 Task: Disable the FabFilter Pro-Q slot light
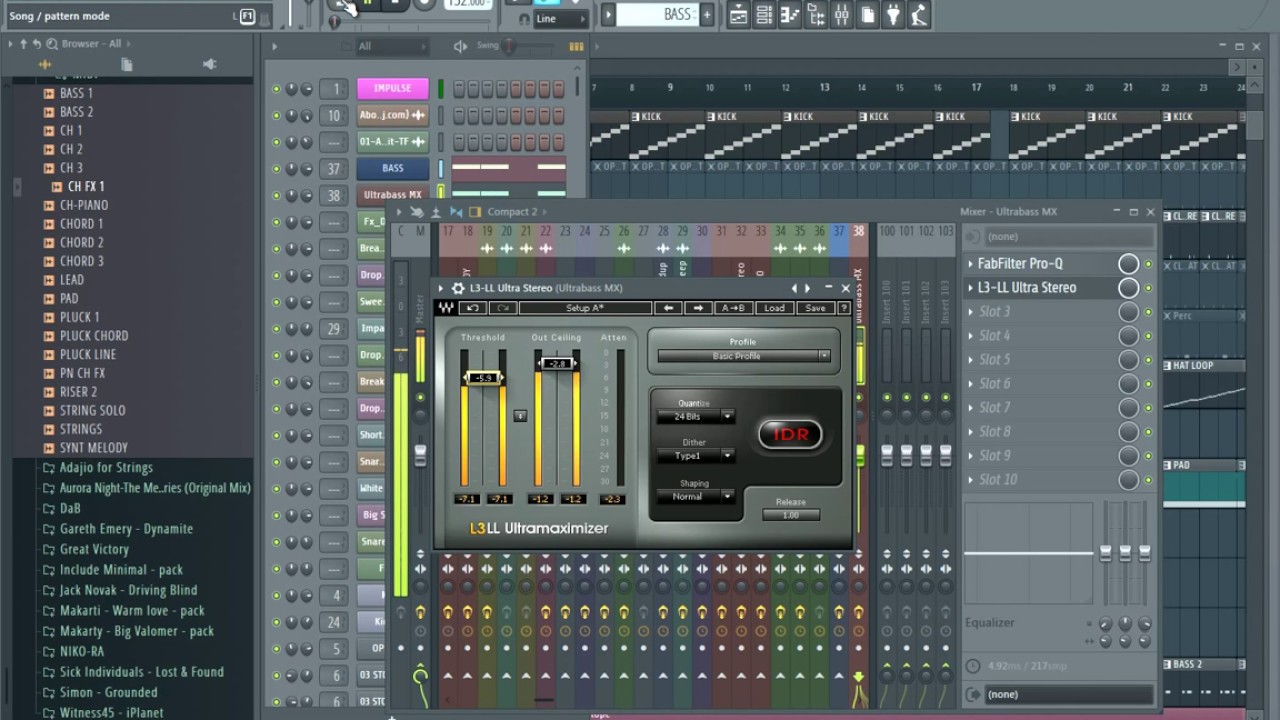point(1148,264)
